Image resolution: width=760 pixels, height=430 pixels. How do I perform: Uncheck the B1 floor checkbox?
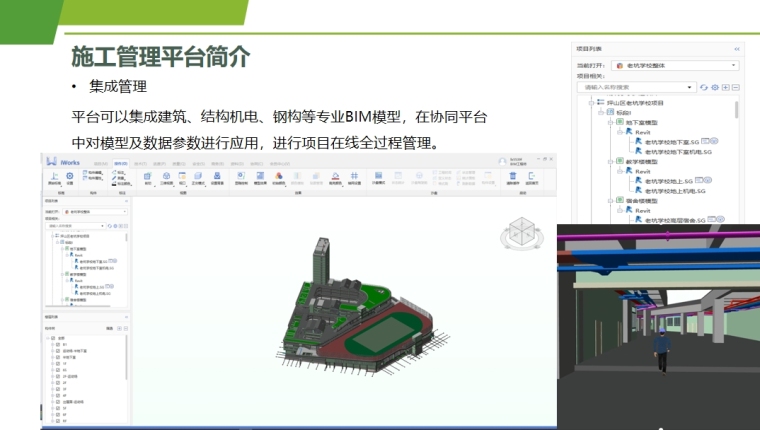point(58,345)
